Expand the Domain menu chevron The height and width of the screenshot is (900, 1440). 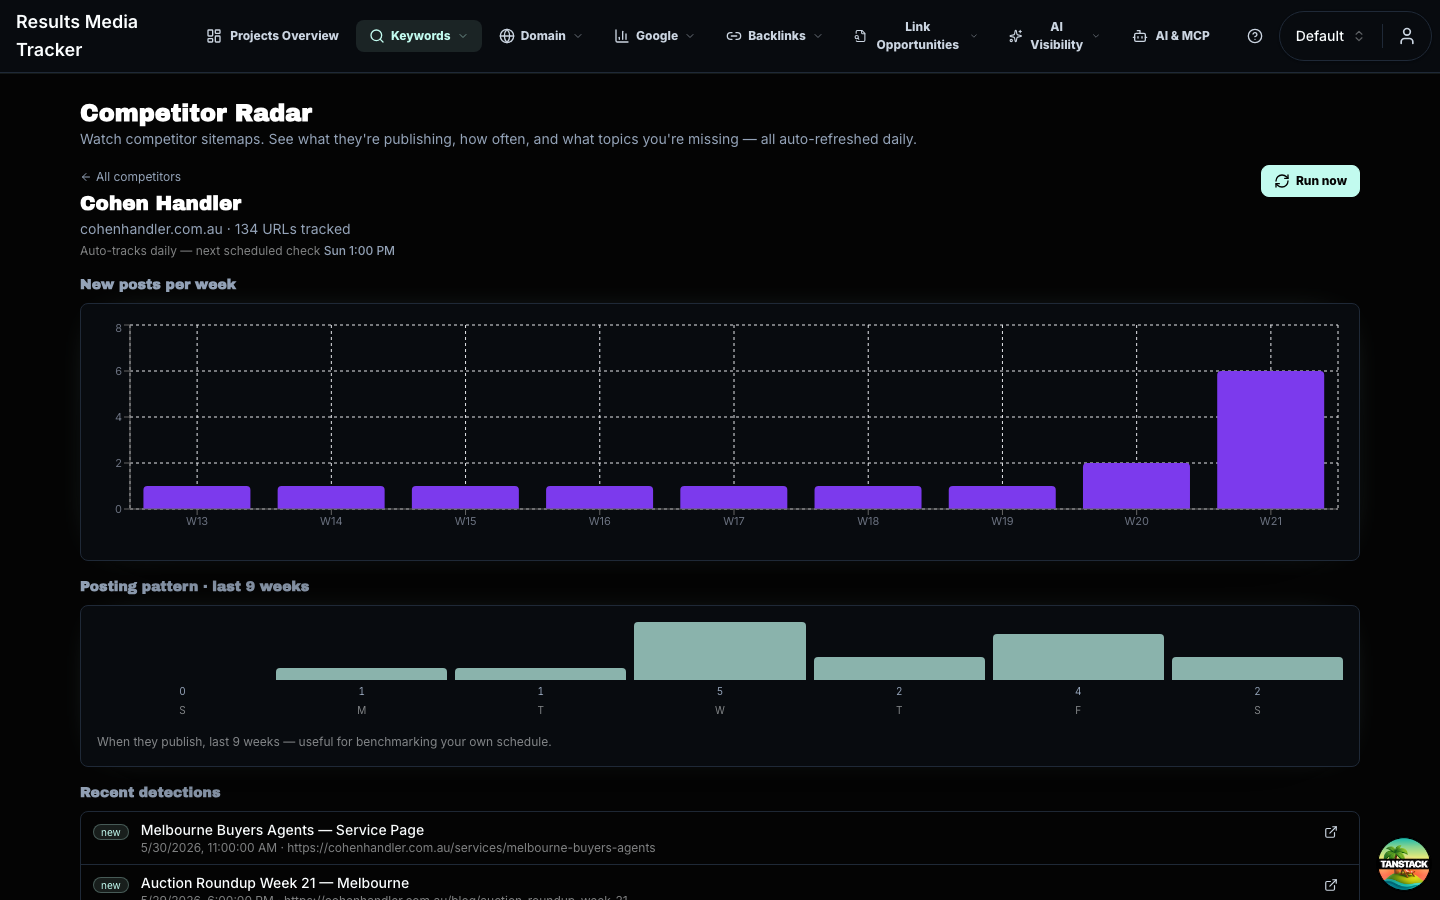tap(578, 36)
